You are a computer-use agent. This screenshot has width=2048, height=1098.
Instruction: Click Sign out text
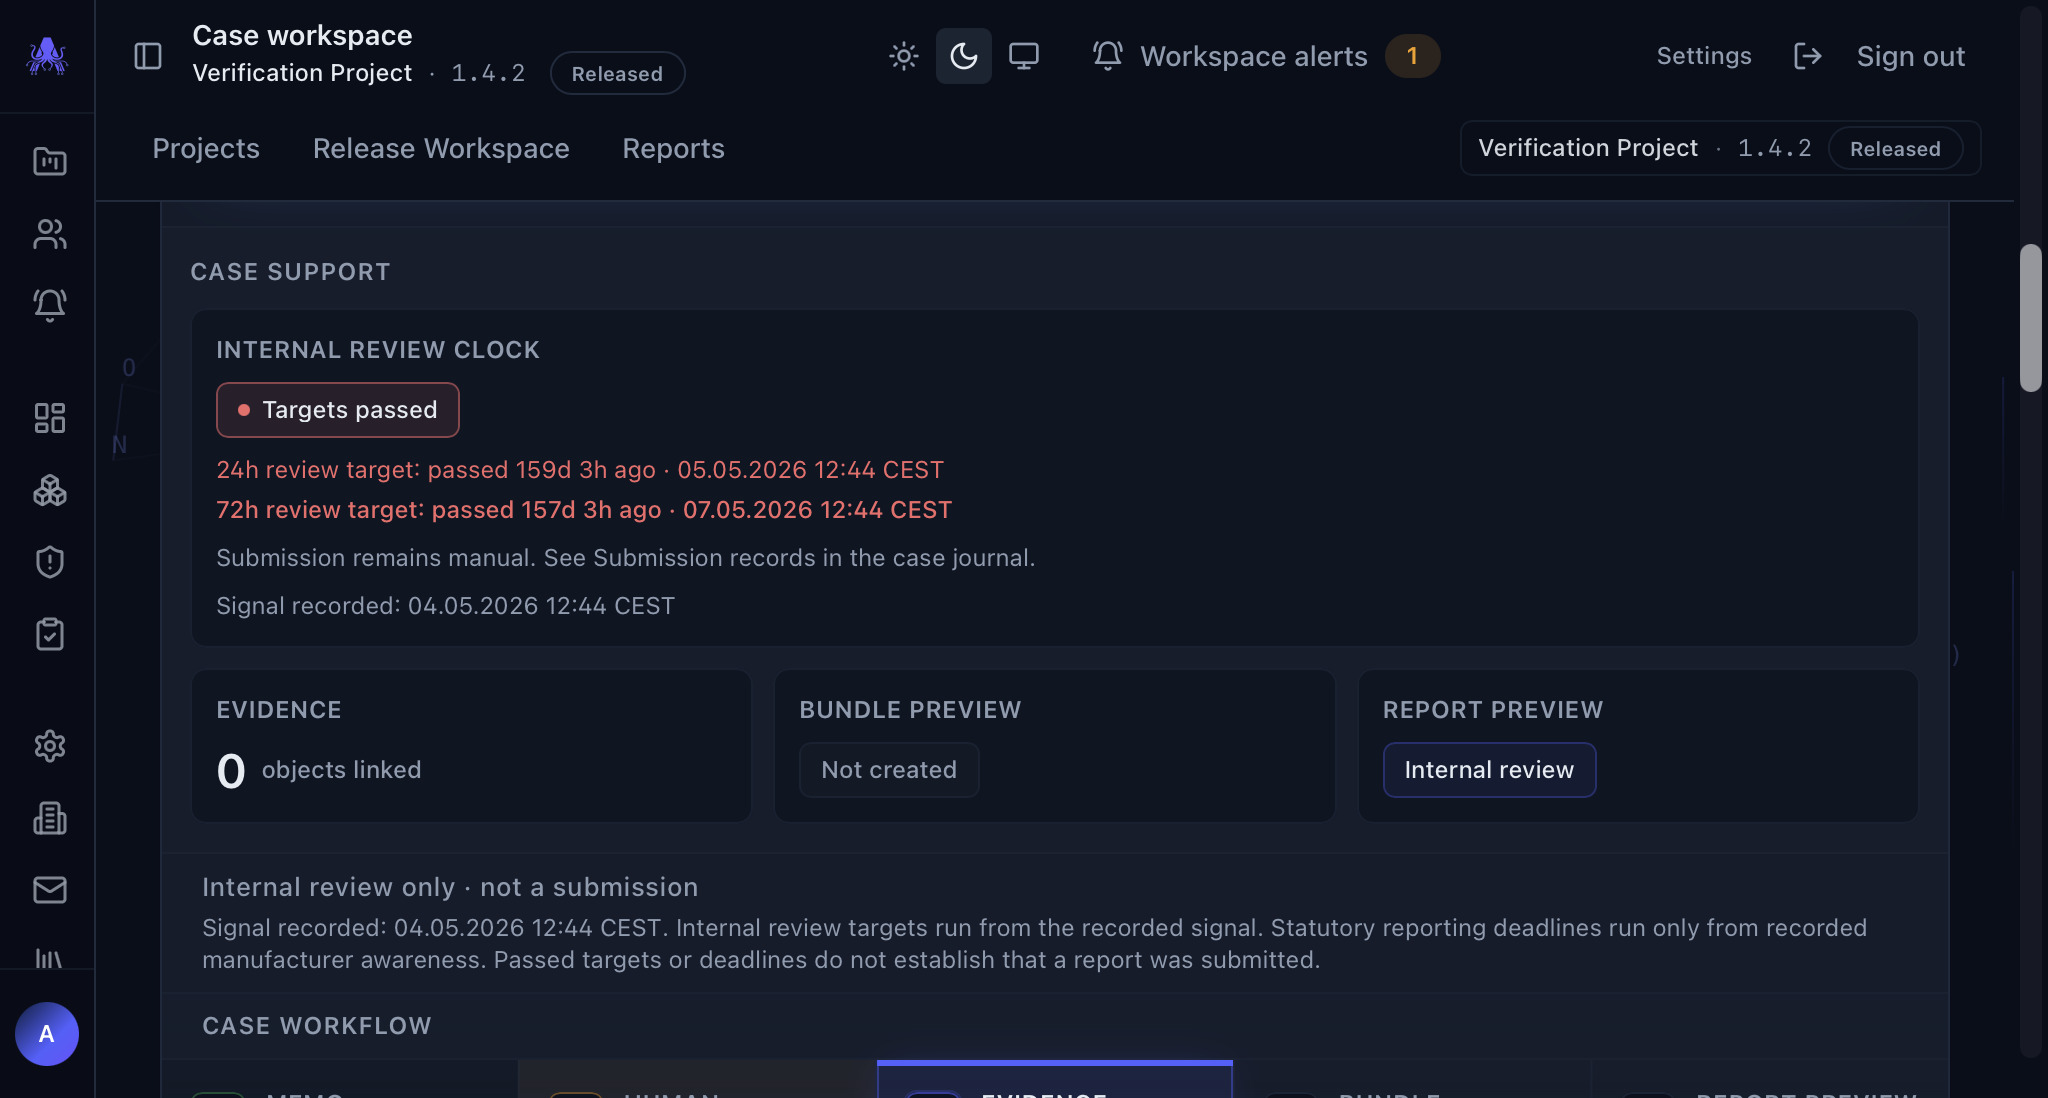click(1910, 56)
